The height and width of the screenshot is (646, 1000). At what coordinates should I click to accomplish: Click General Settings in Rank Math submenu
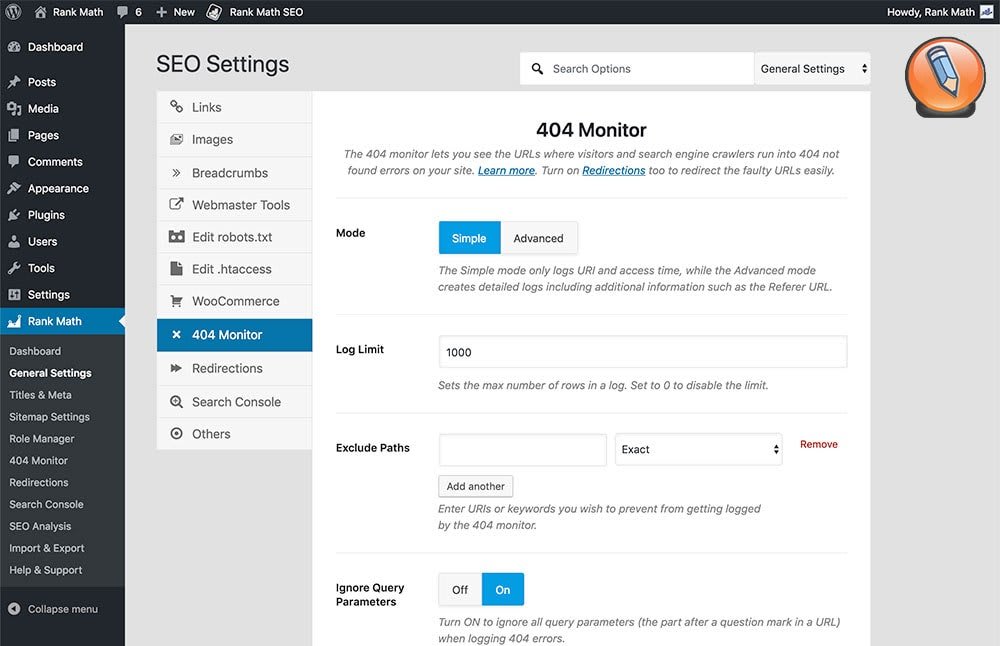coord(50,373)
